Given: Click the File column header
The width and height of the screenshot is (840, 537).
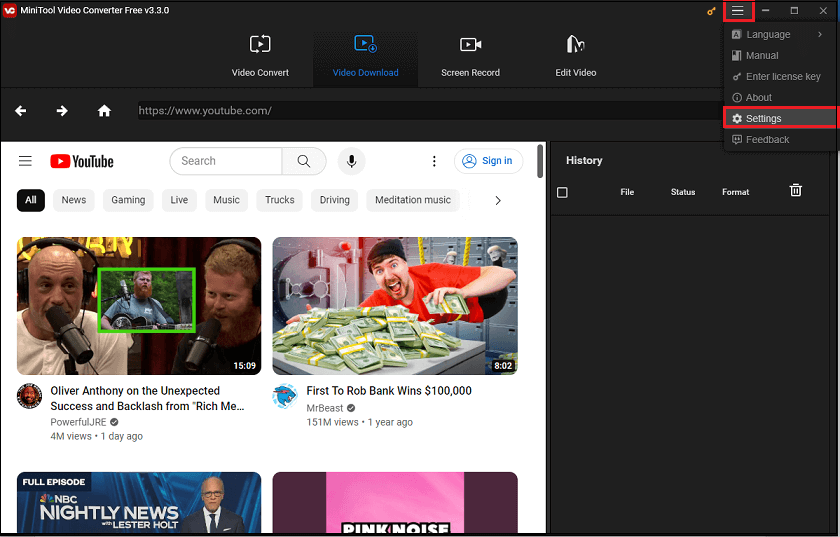Looking at the screenshot, I should (627, 192).
